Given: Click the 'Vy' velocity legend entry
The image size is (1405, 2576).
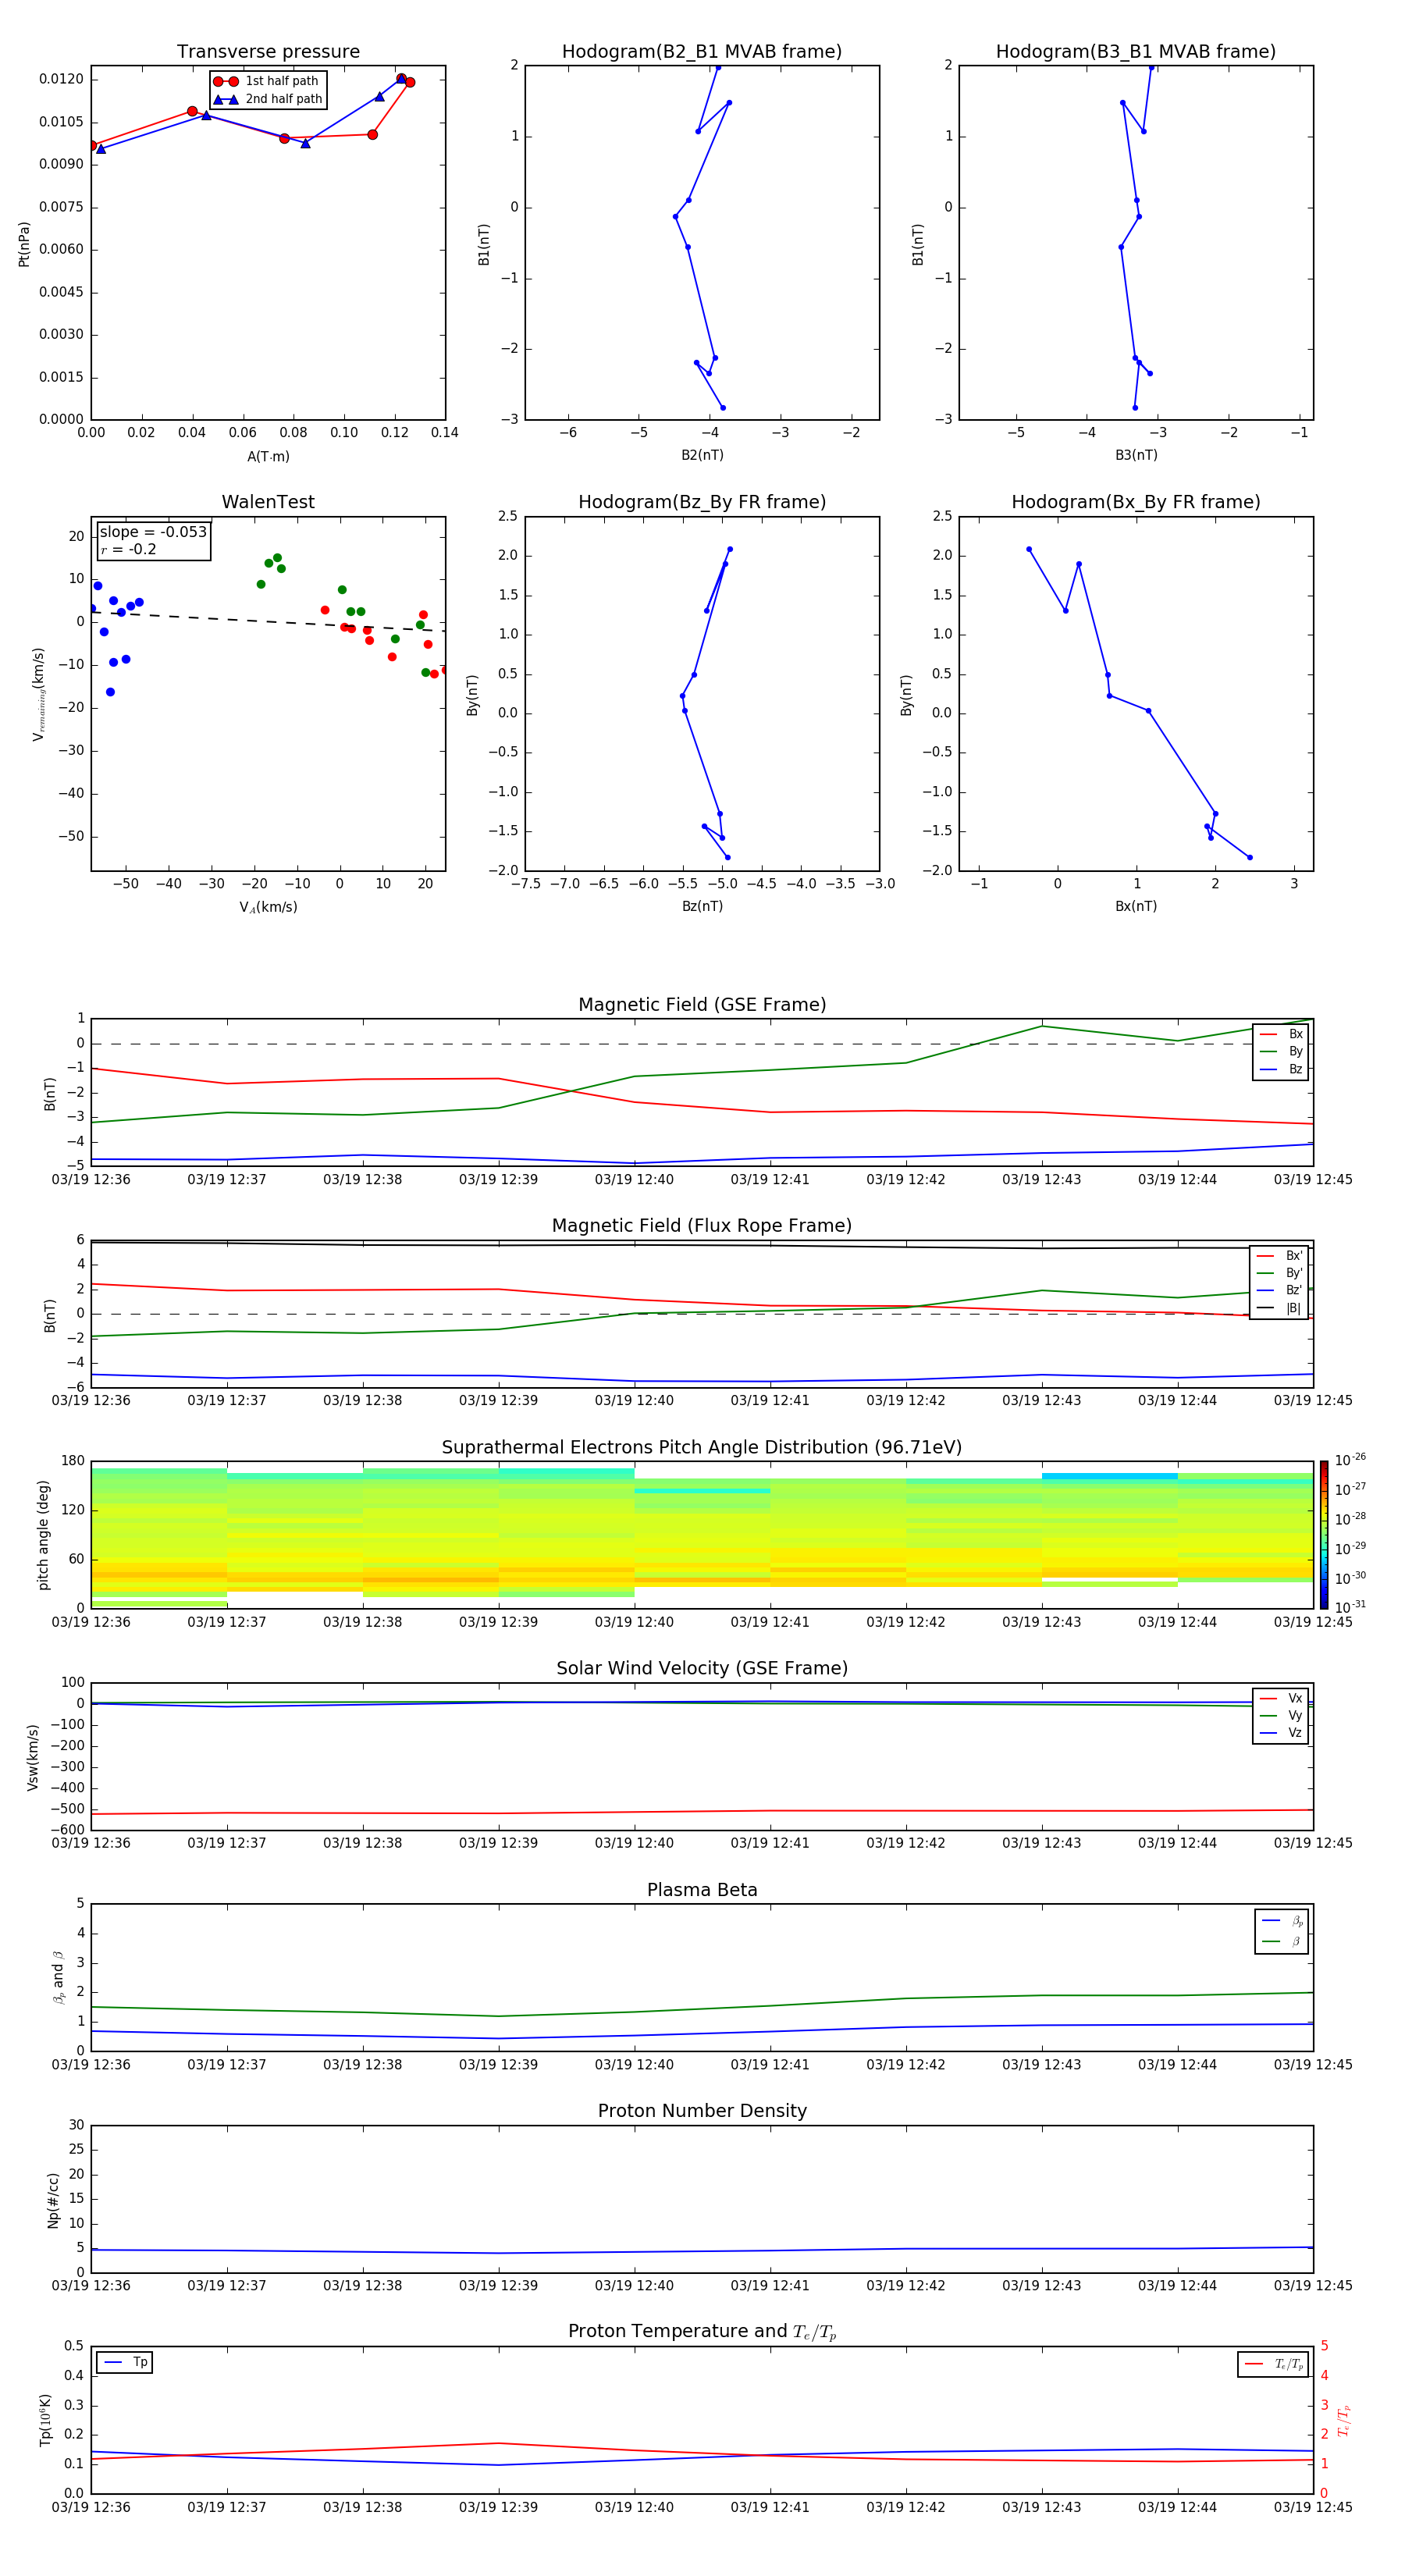Looking at the screenshot, I should click(1281, 1716).
